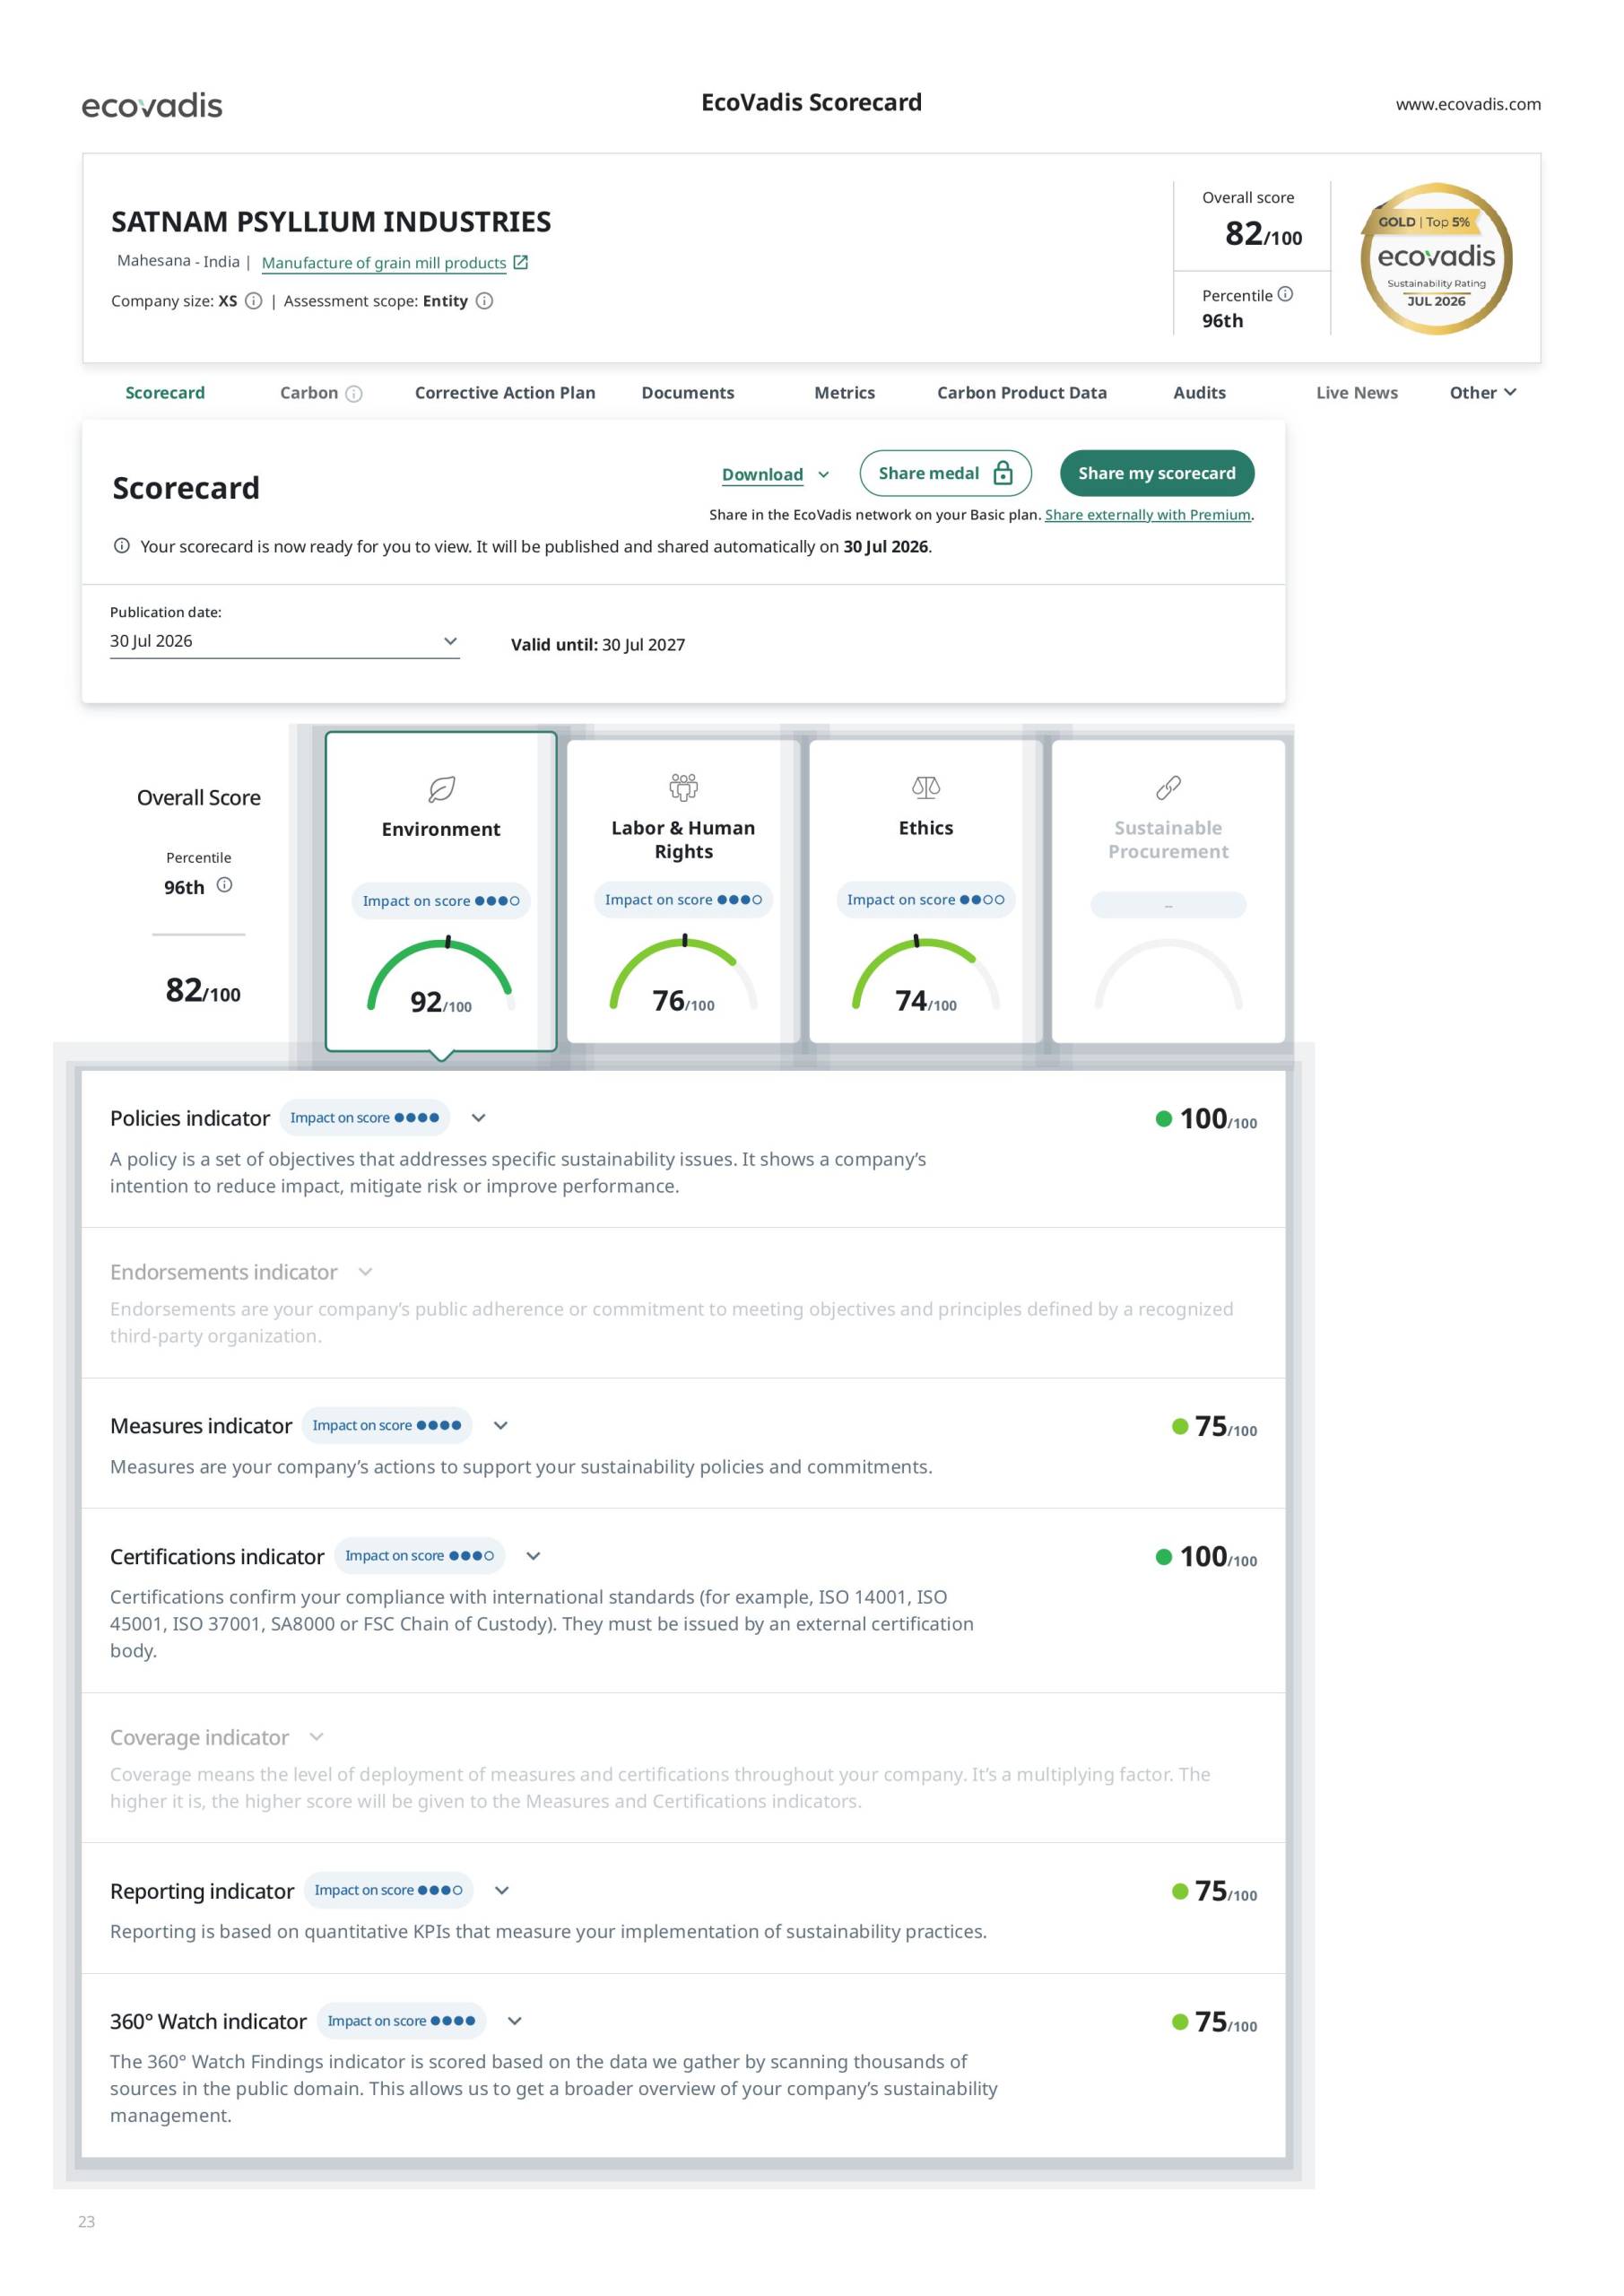Visit www.ecovadis.com link in header

tap(1468, 104)
